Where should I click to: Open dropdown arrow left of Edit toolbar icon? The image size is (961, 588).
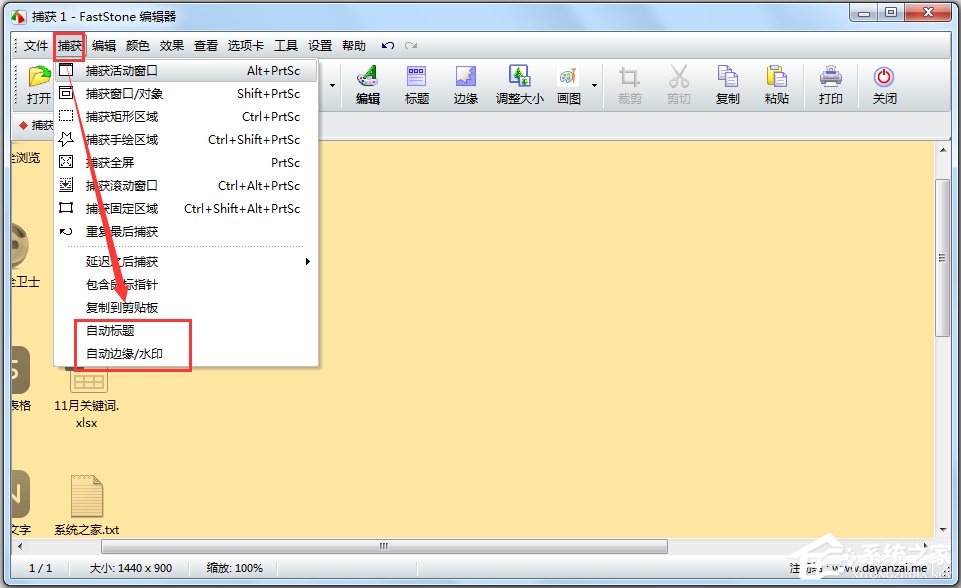331,85
